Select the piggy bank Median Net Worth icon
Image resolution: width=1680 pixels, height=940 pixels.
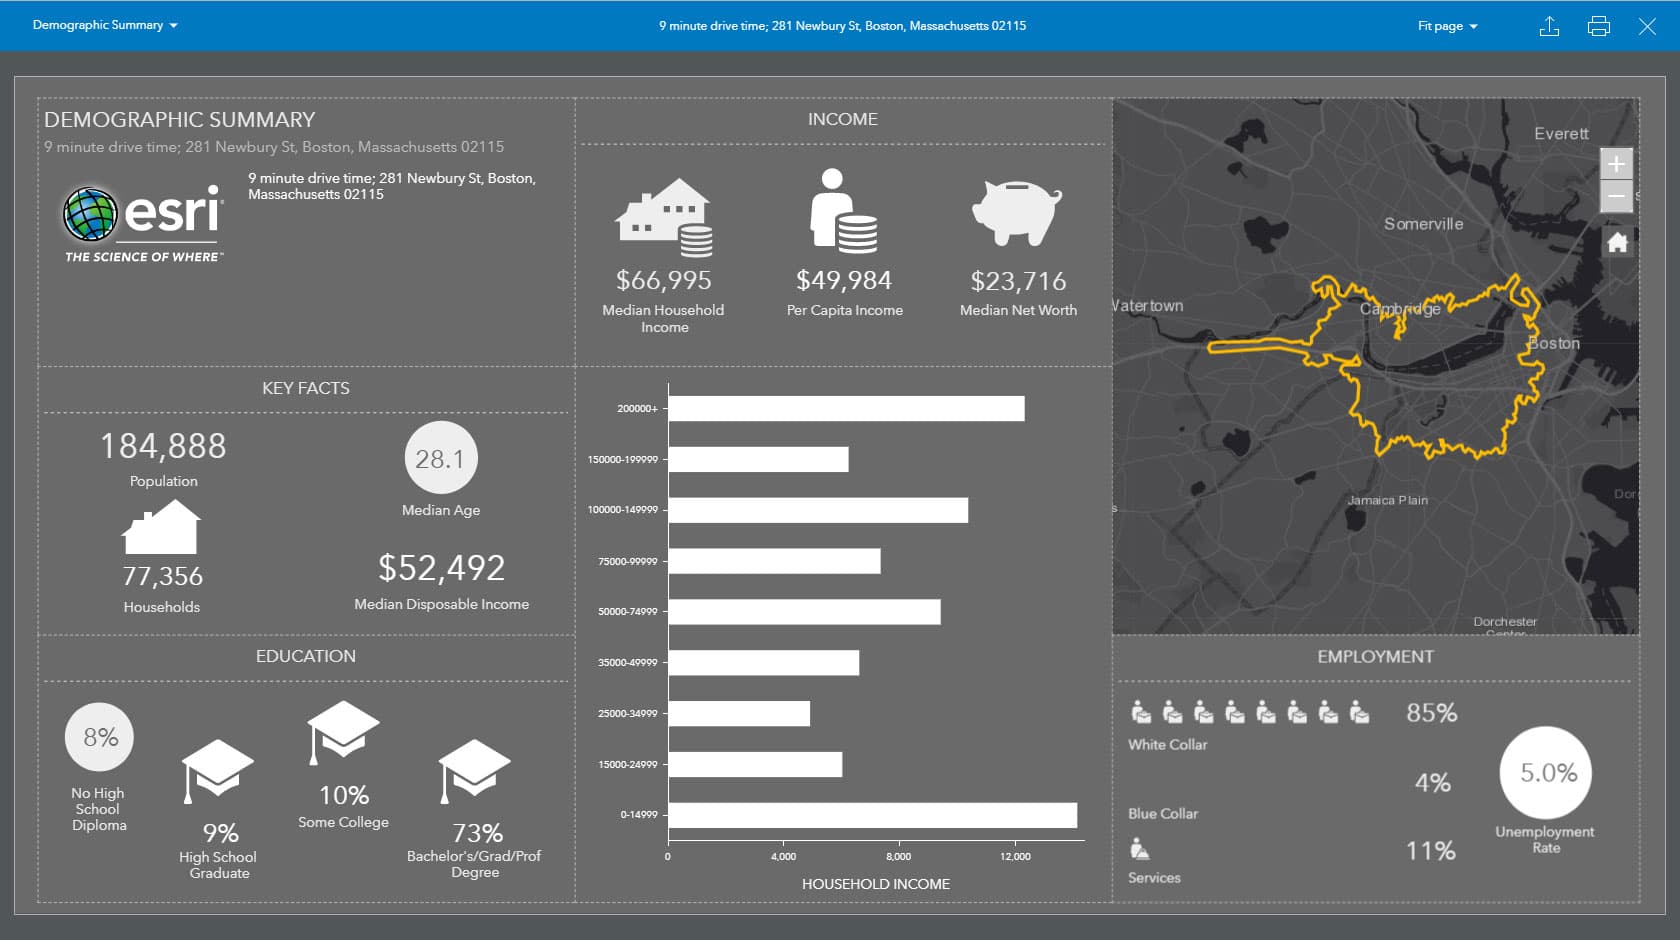[x=1016, y=213]
